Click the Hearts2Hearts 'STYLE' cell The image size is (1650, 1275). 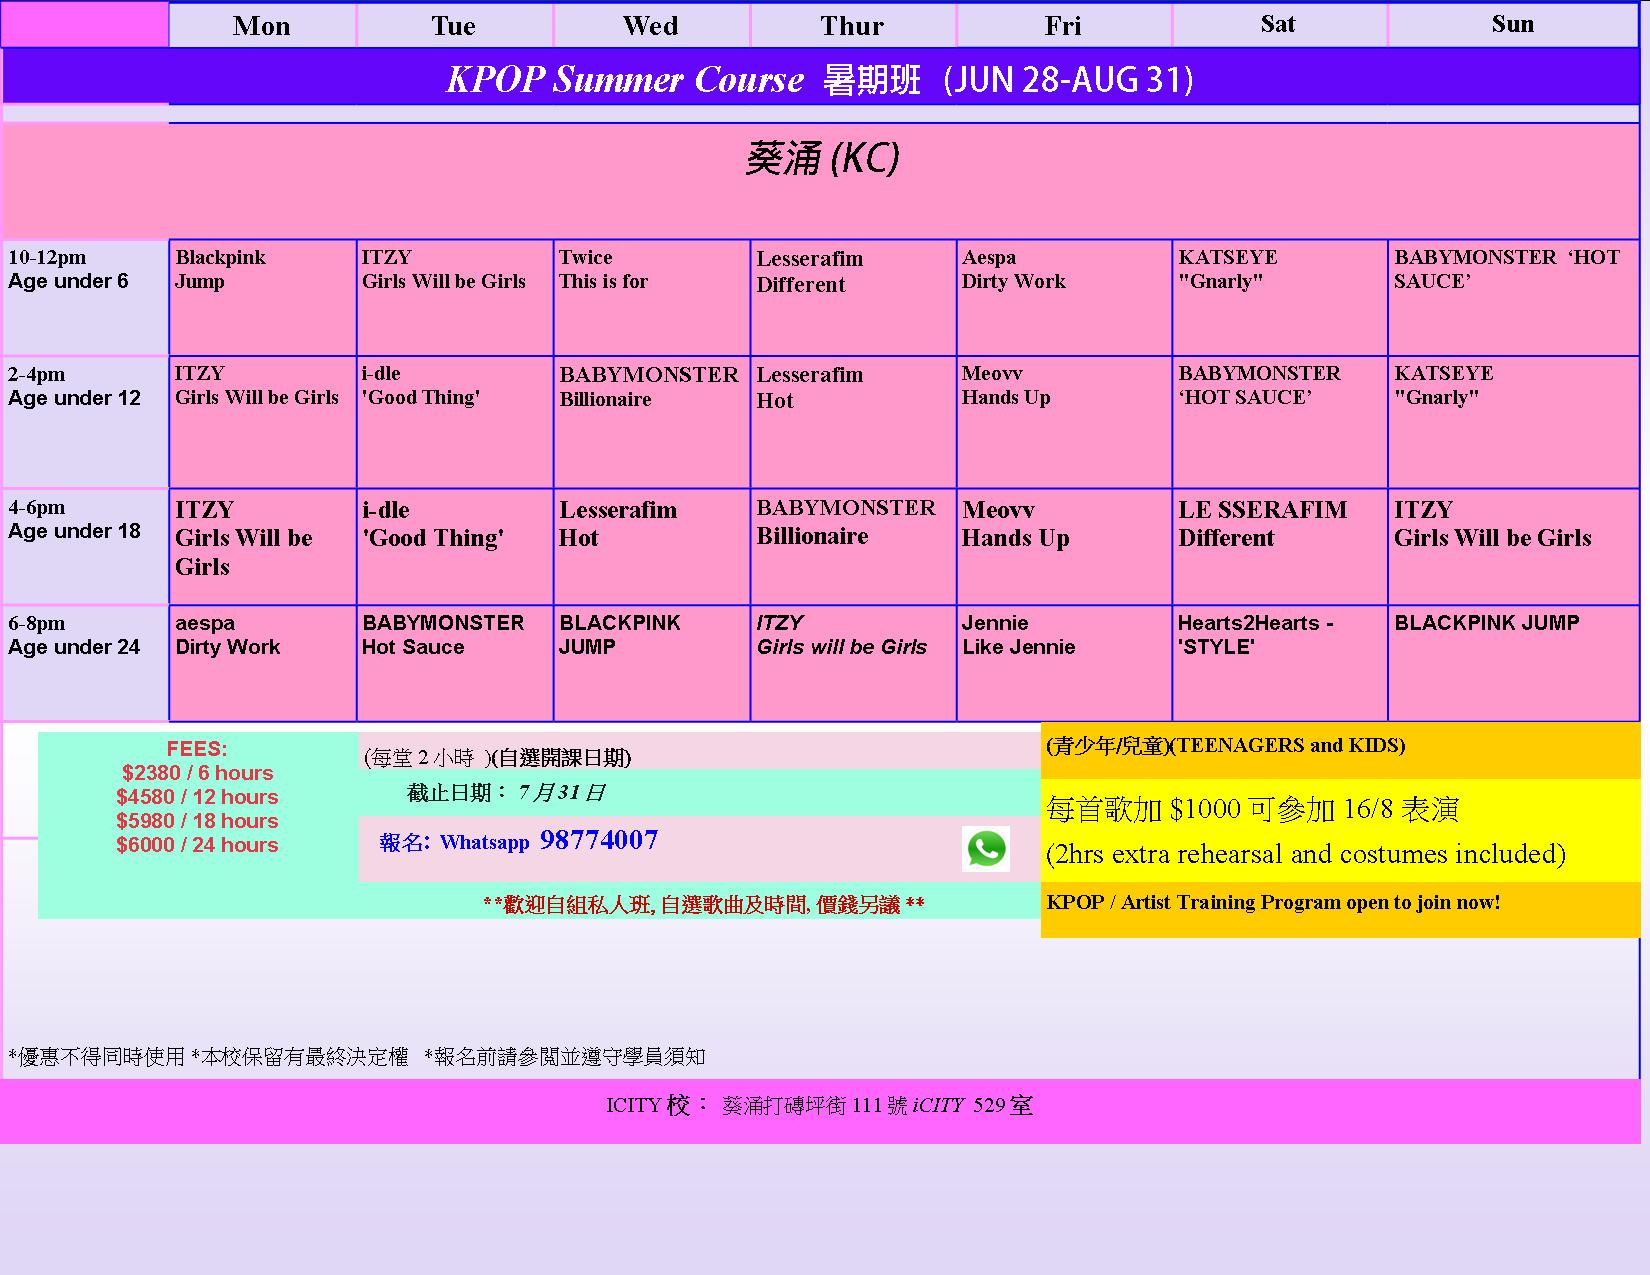point(1280,662)
